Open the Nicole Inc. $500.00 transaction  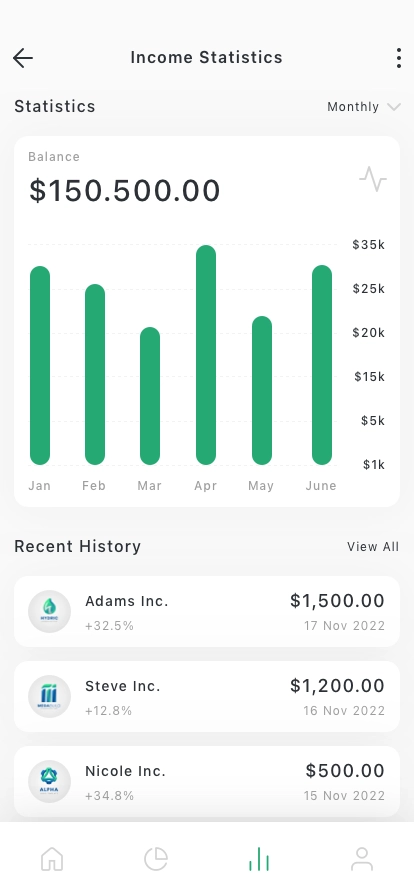(x=207, y=781)
